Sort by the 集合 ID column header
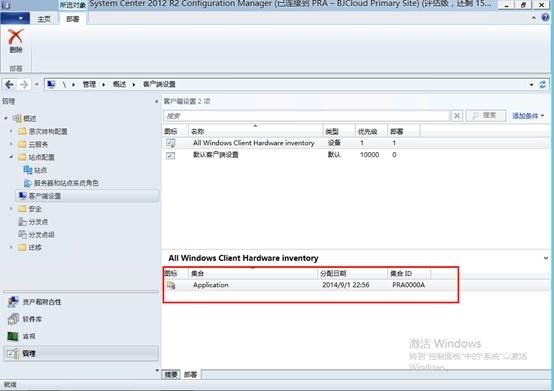 pos(409,273)
